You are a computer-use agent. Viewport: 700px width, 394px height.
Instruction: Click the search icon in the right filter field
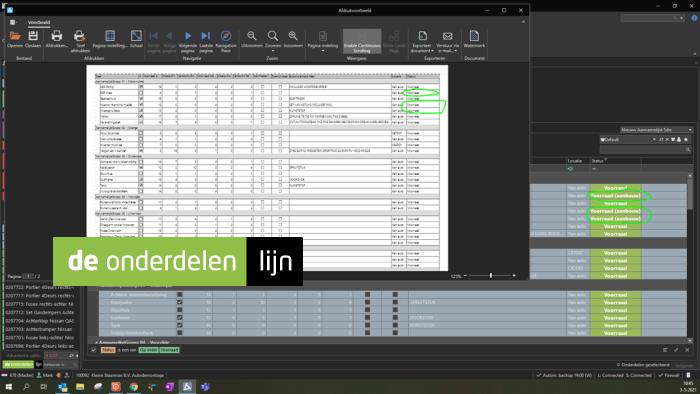pyautogui.click(x=688, y=150)
